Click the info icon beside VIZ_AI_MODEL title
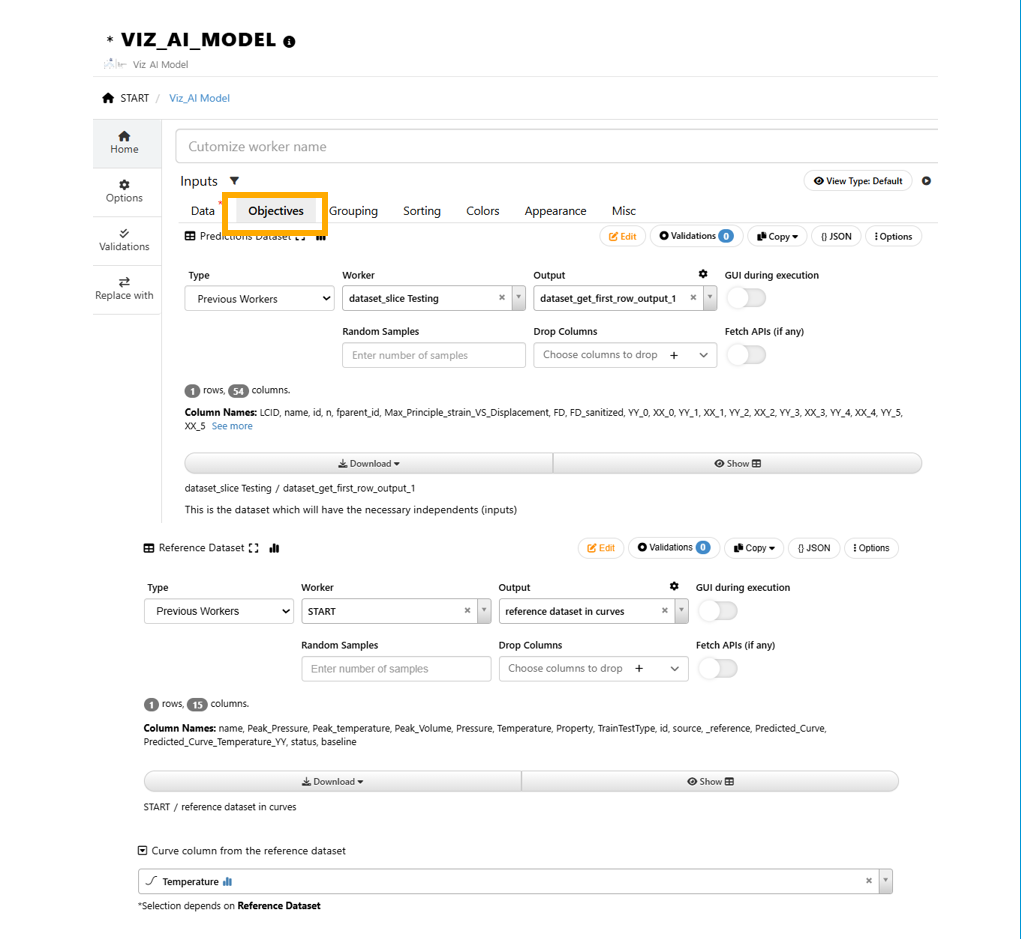The image size is (1021, 939). tap(289, 42)
